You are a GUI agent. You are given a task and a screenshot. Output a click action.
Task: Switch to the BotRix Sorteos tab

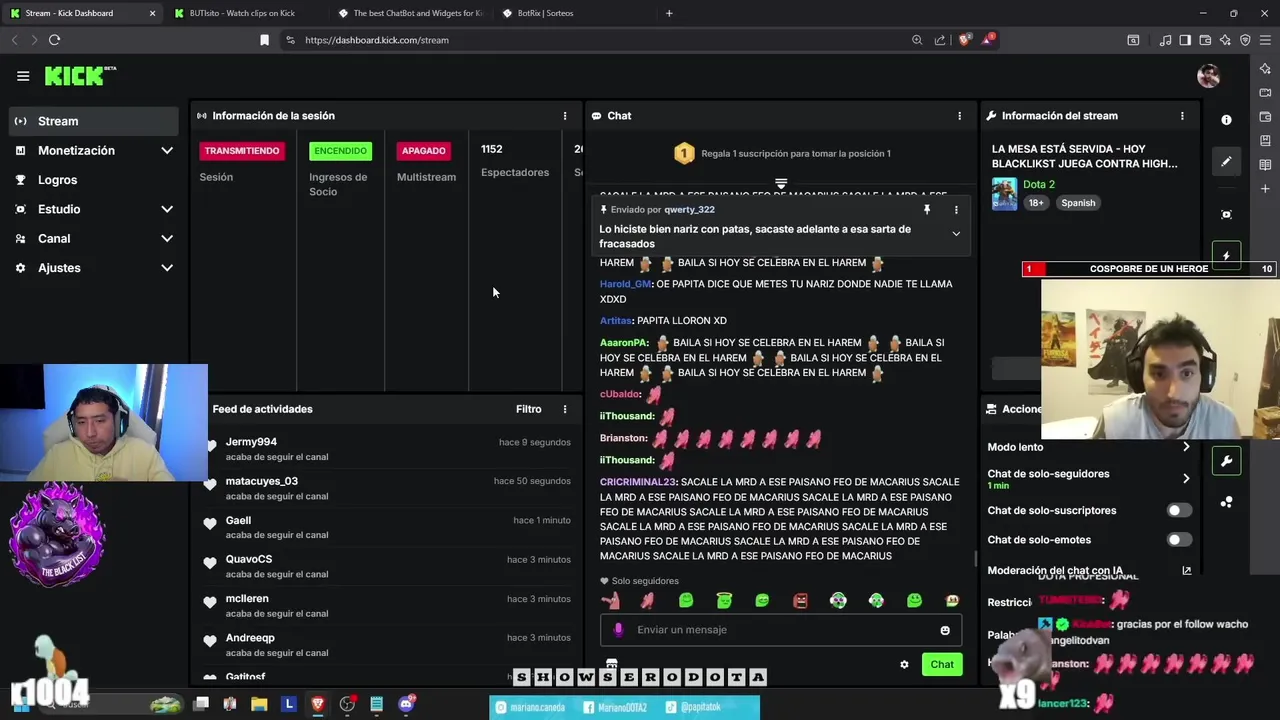pos(574,13)
